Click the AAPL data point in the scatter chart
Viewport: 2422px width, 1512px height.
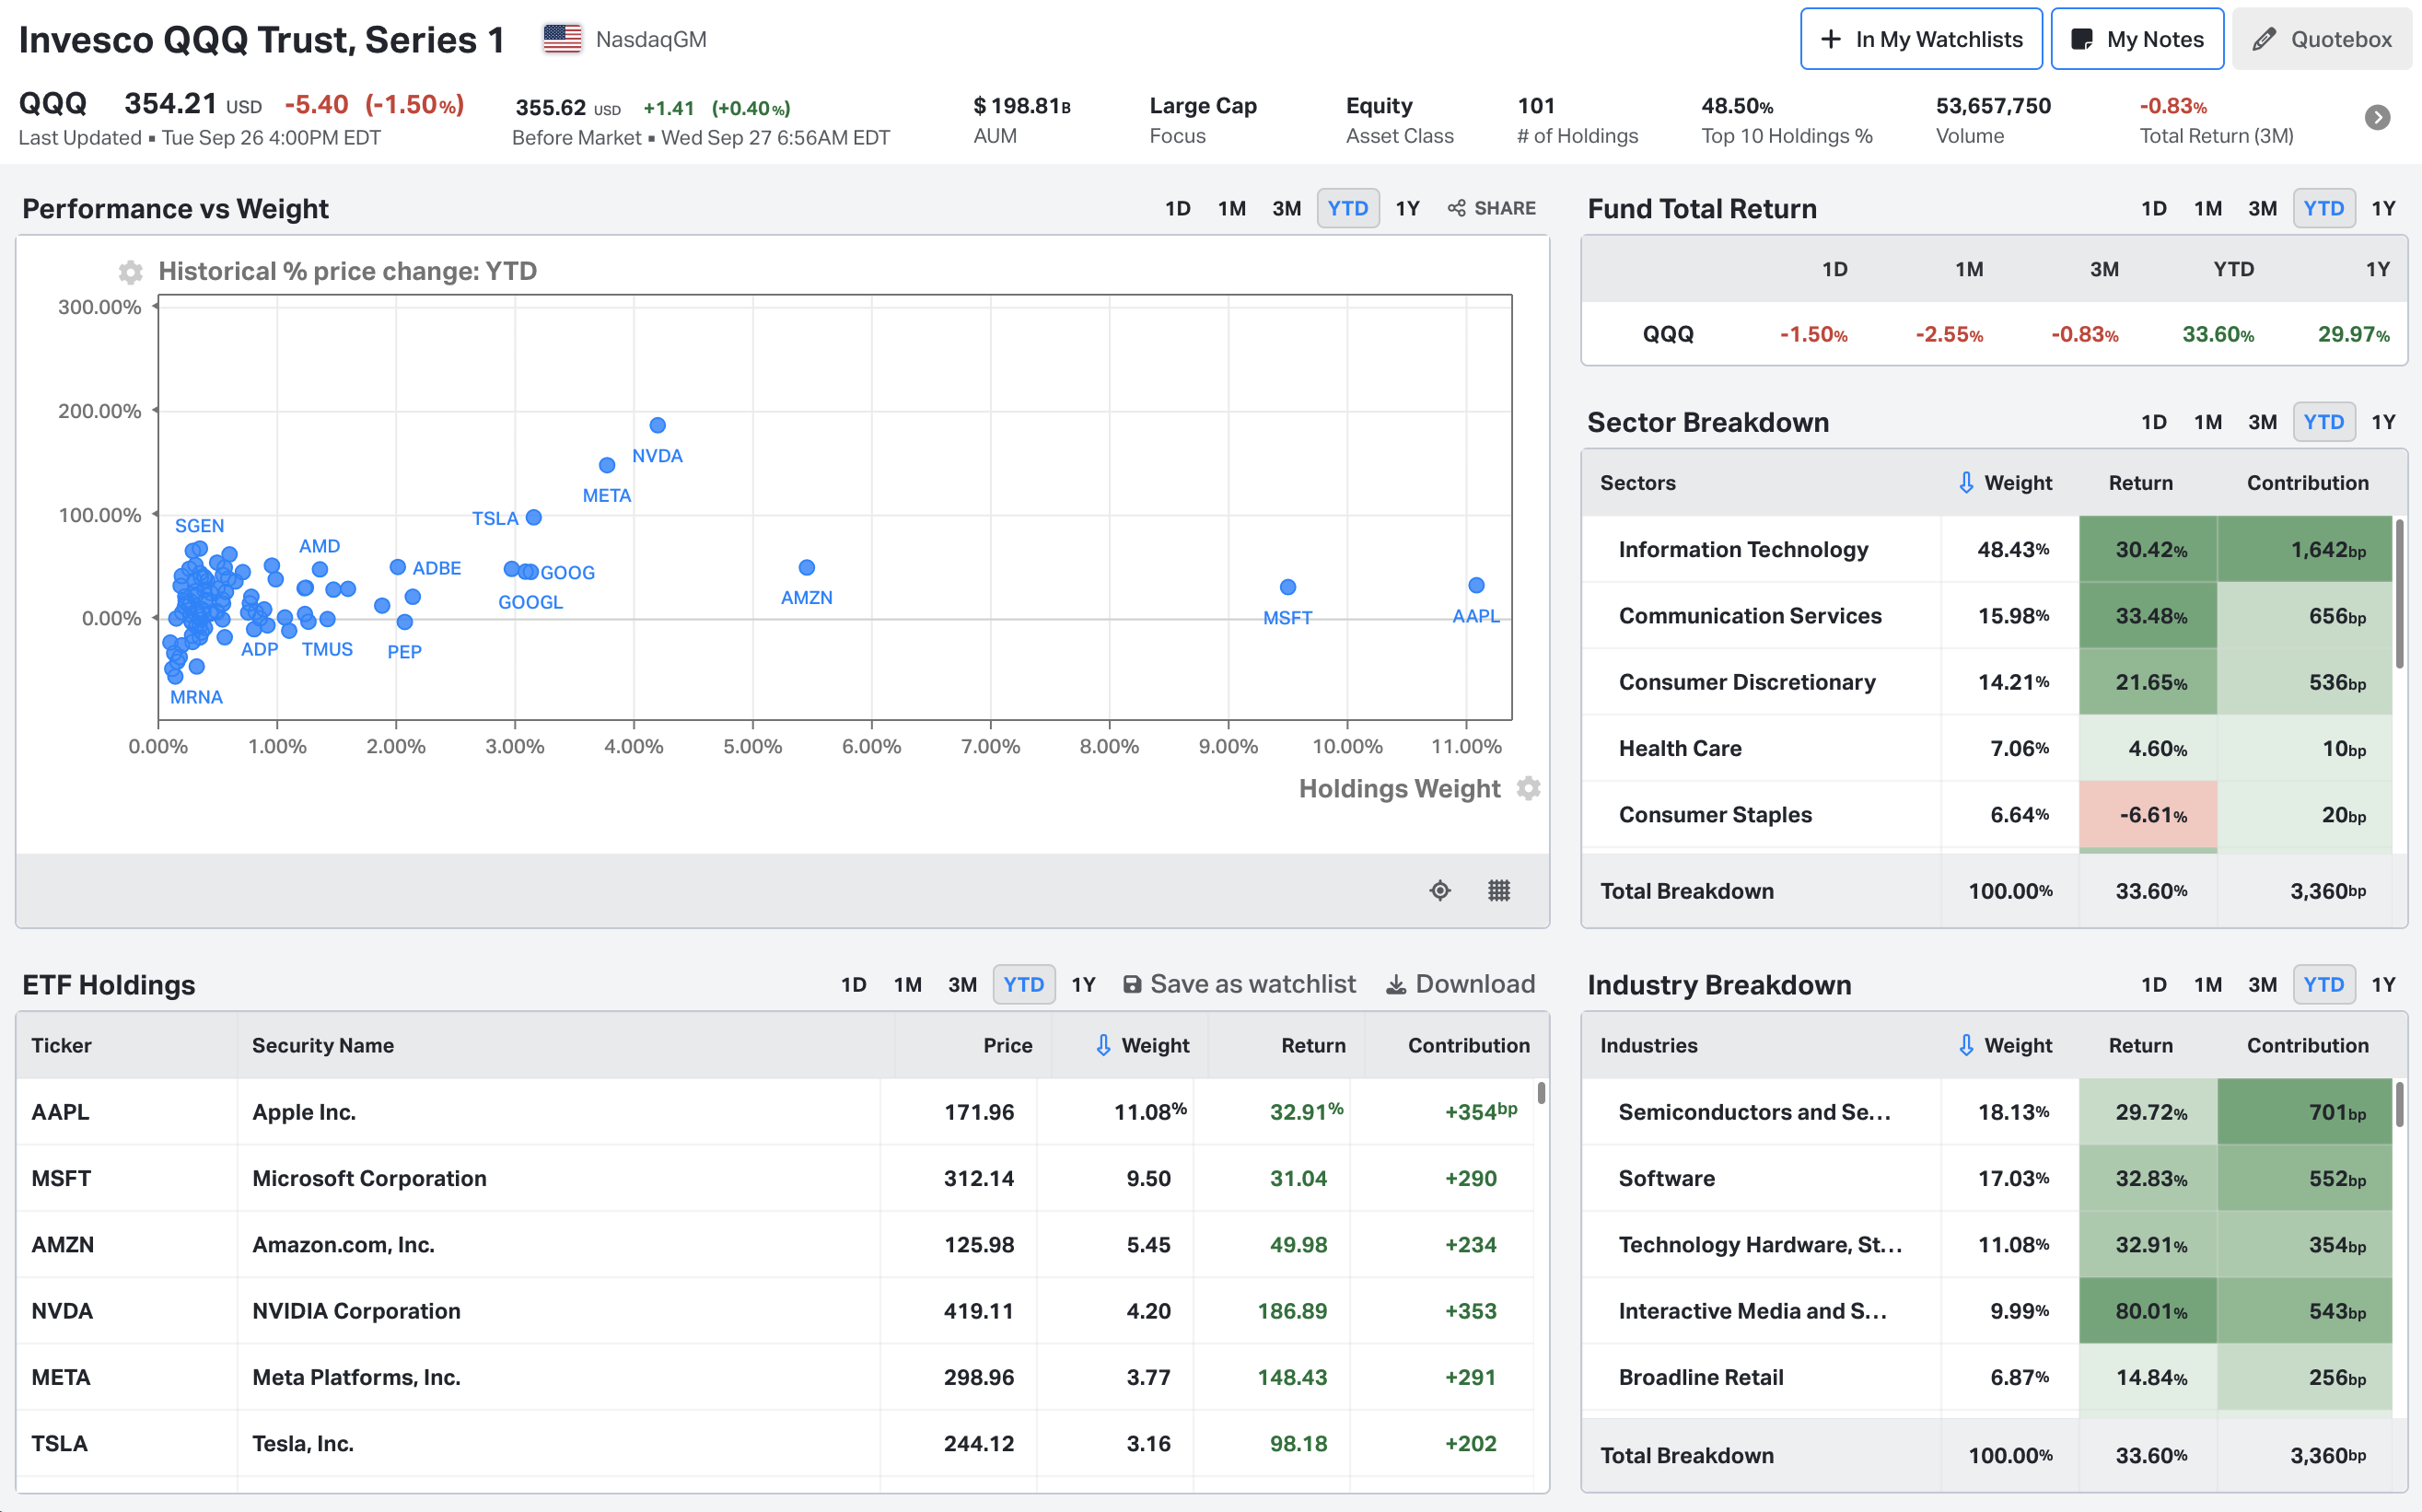tap(1476, 585)
